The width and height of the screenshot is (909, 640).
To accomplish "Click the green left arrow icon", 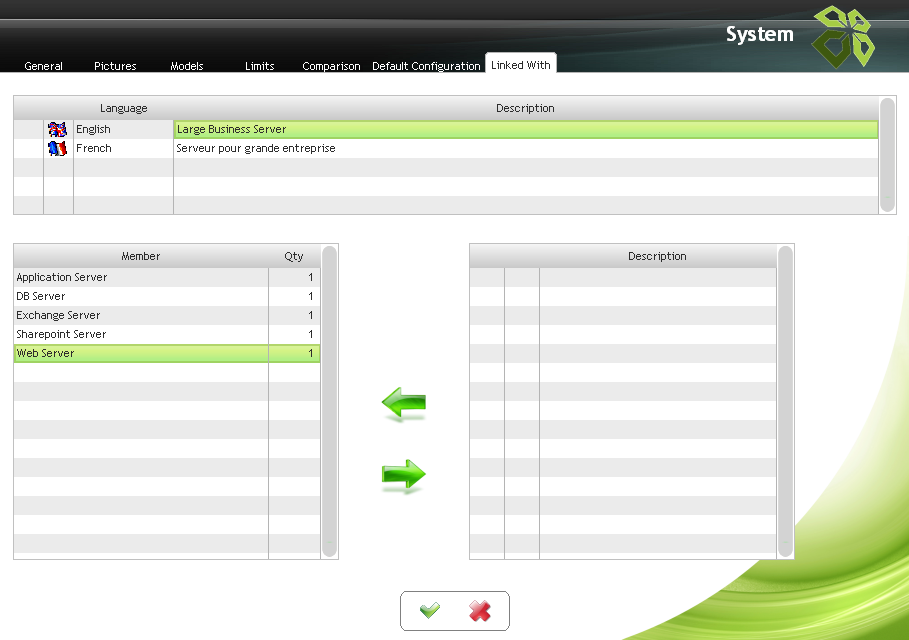I will [x=404, y=405].
